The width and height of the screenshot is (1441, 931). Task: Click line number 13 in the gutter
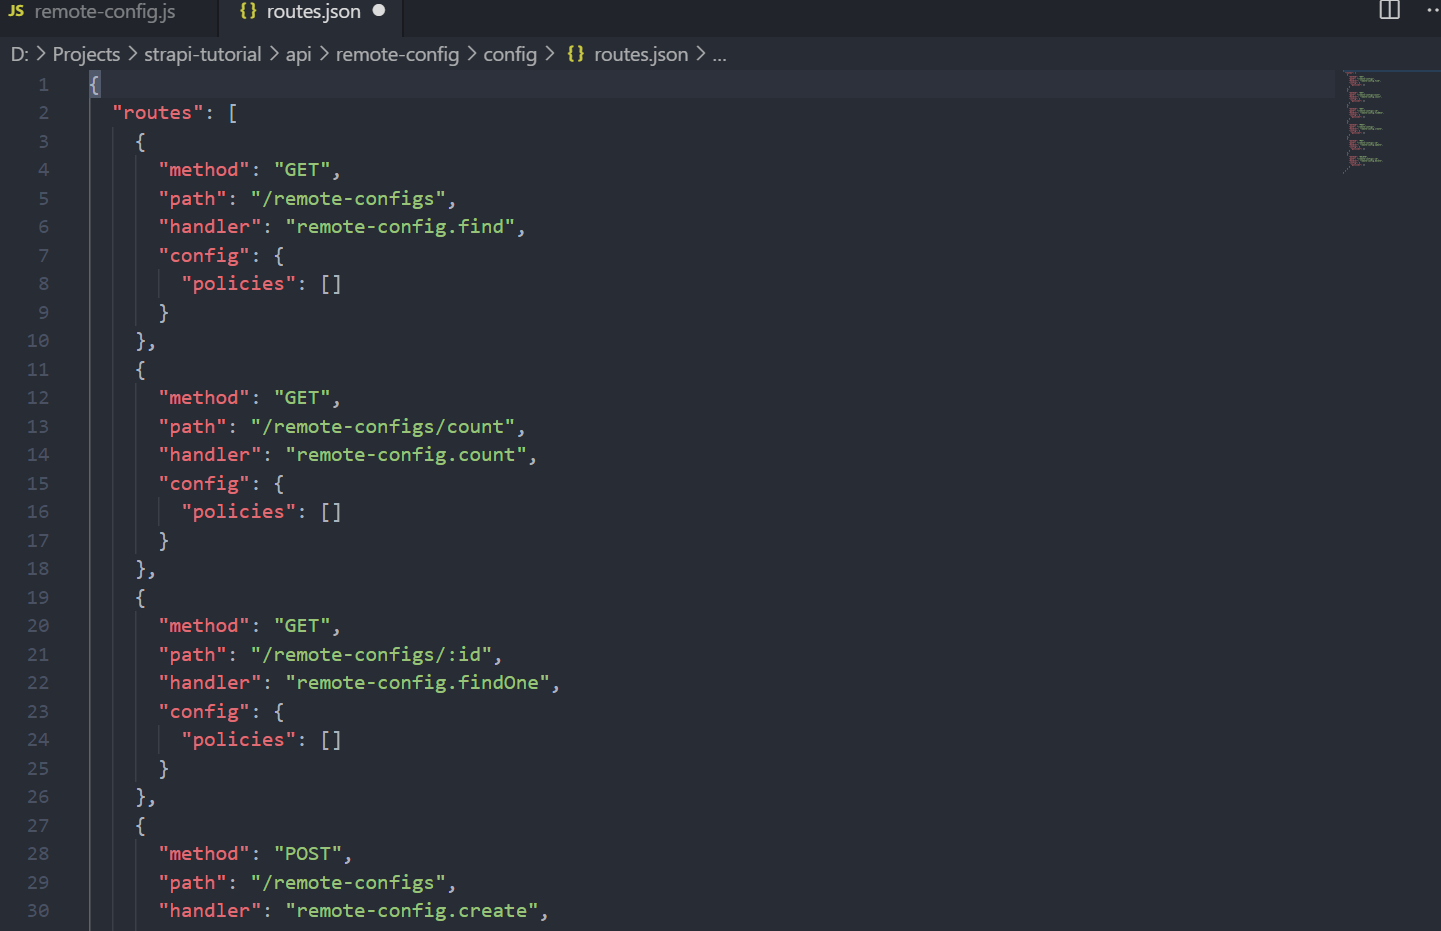point(38,426)
